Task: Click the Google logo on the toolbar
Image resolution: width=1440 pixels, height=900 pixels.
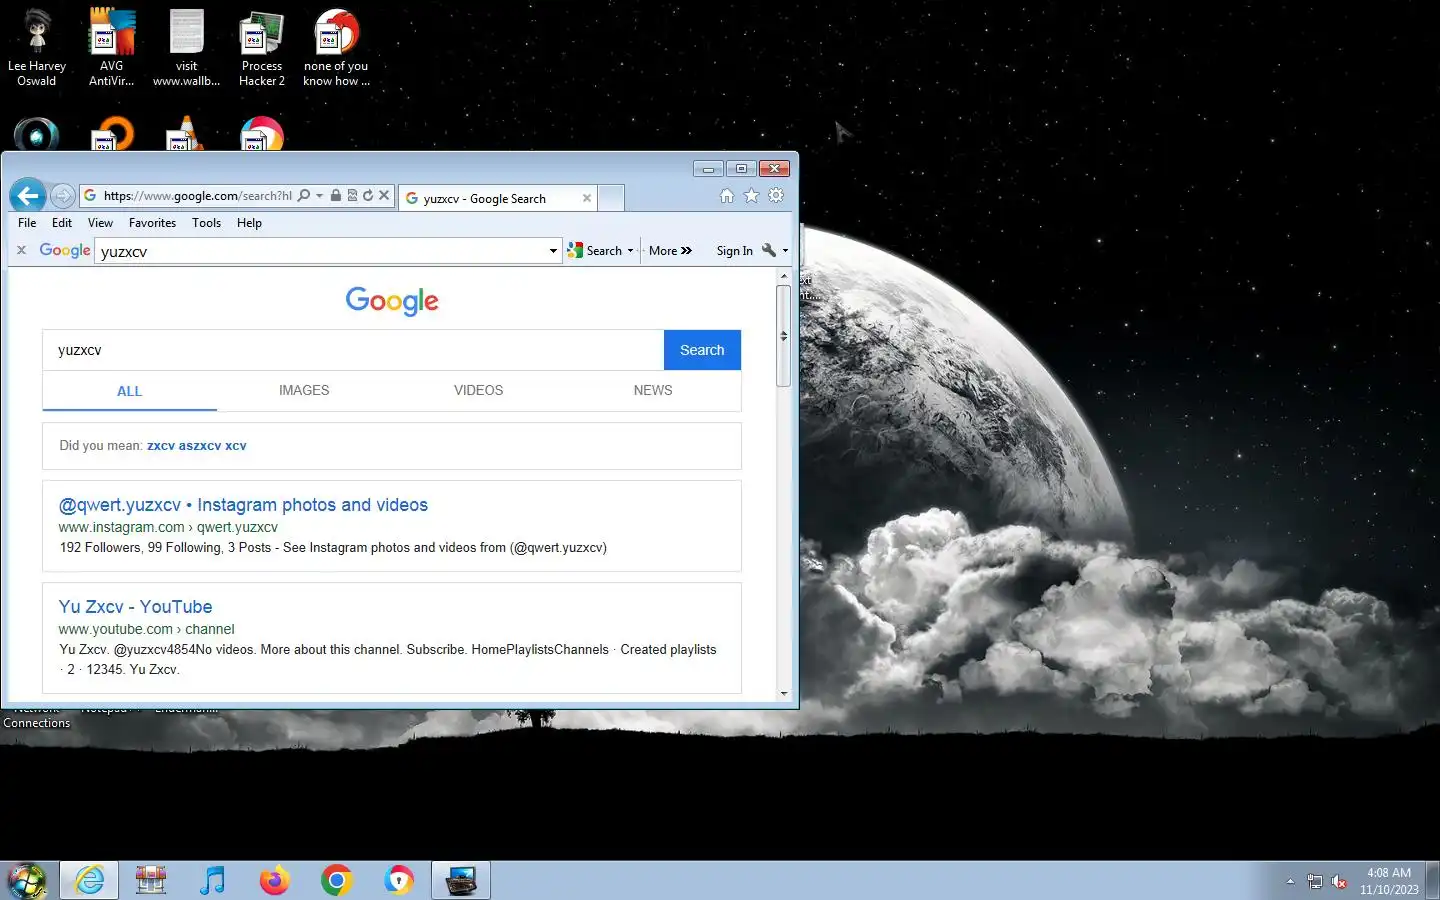Action: [x=65, y=250]
